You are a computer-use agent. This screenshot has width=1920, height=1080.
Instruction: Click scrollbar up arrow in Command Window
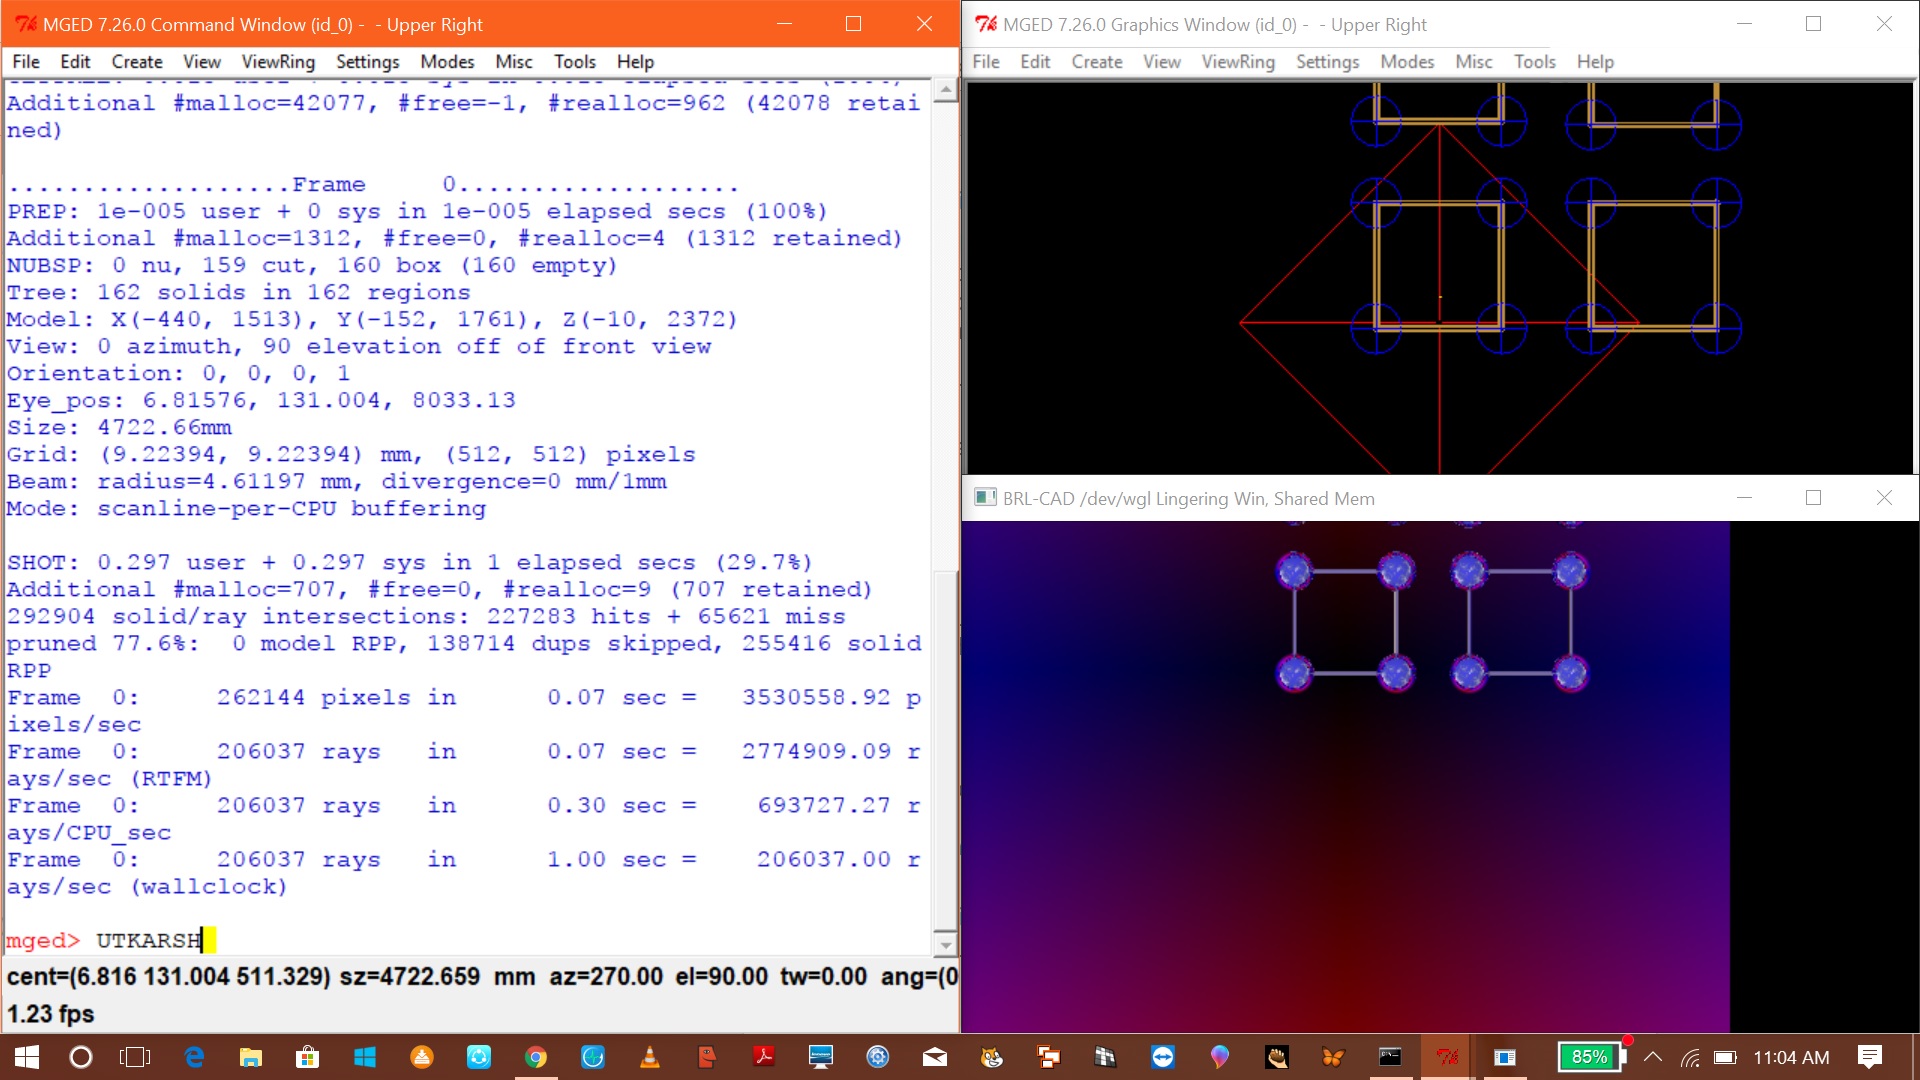pos(945,90)
